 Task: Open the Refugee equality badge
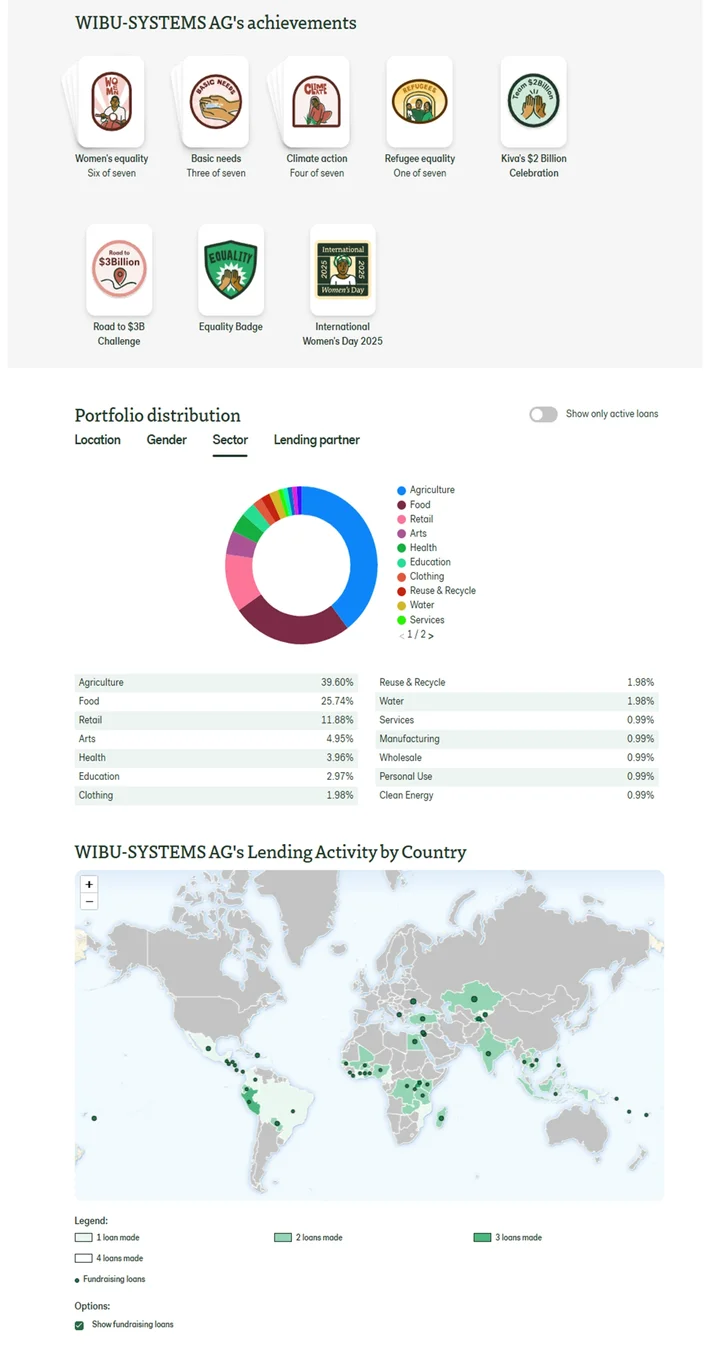[x=419, y=102]
